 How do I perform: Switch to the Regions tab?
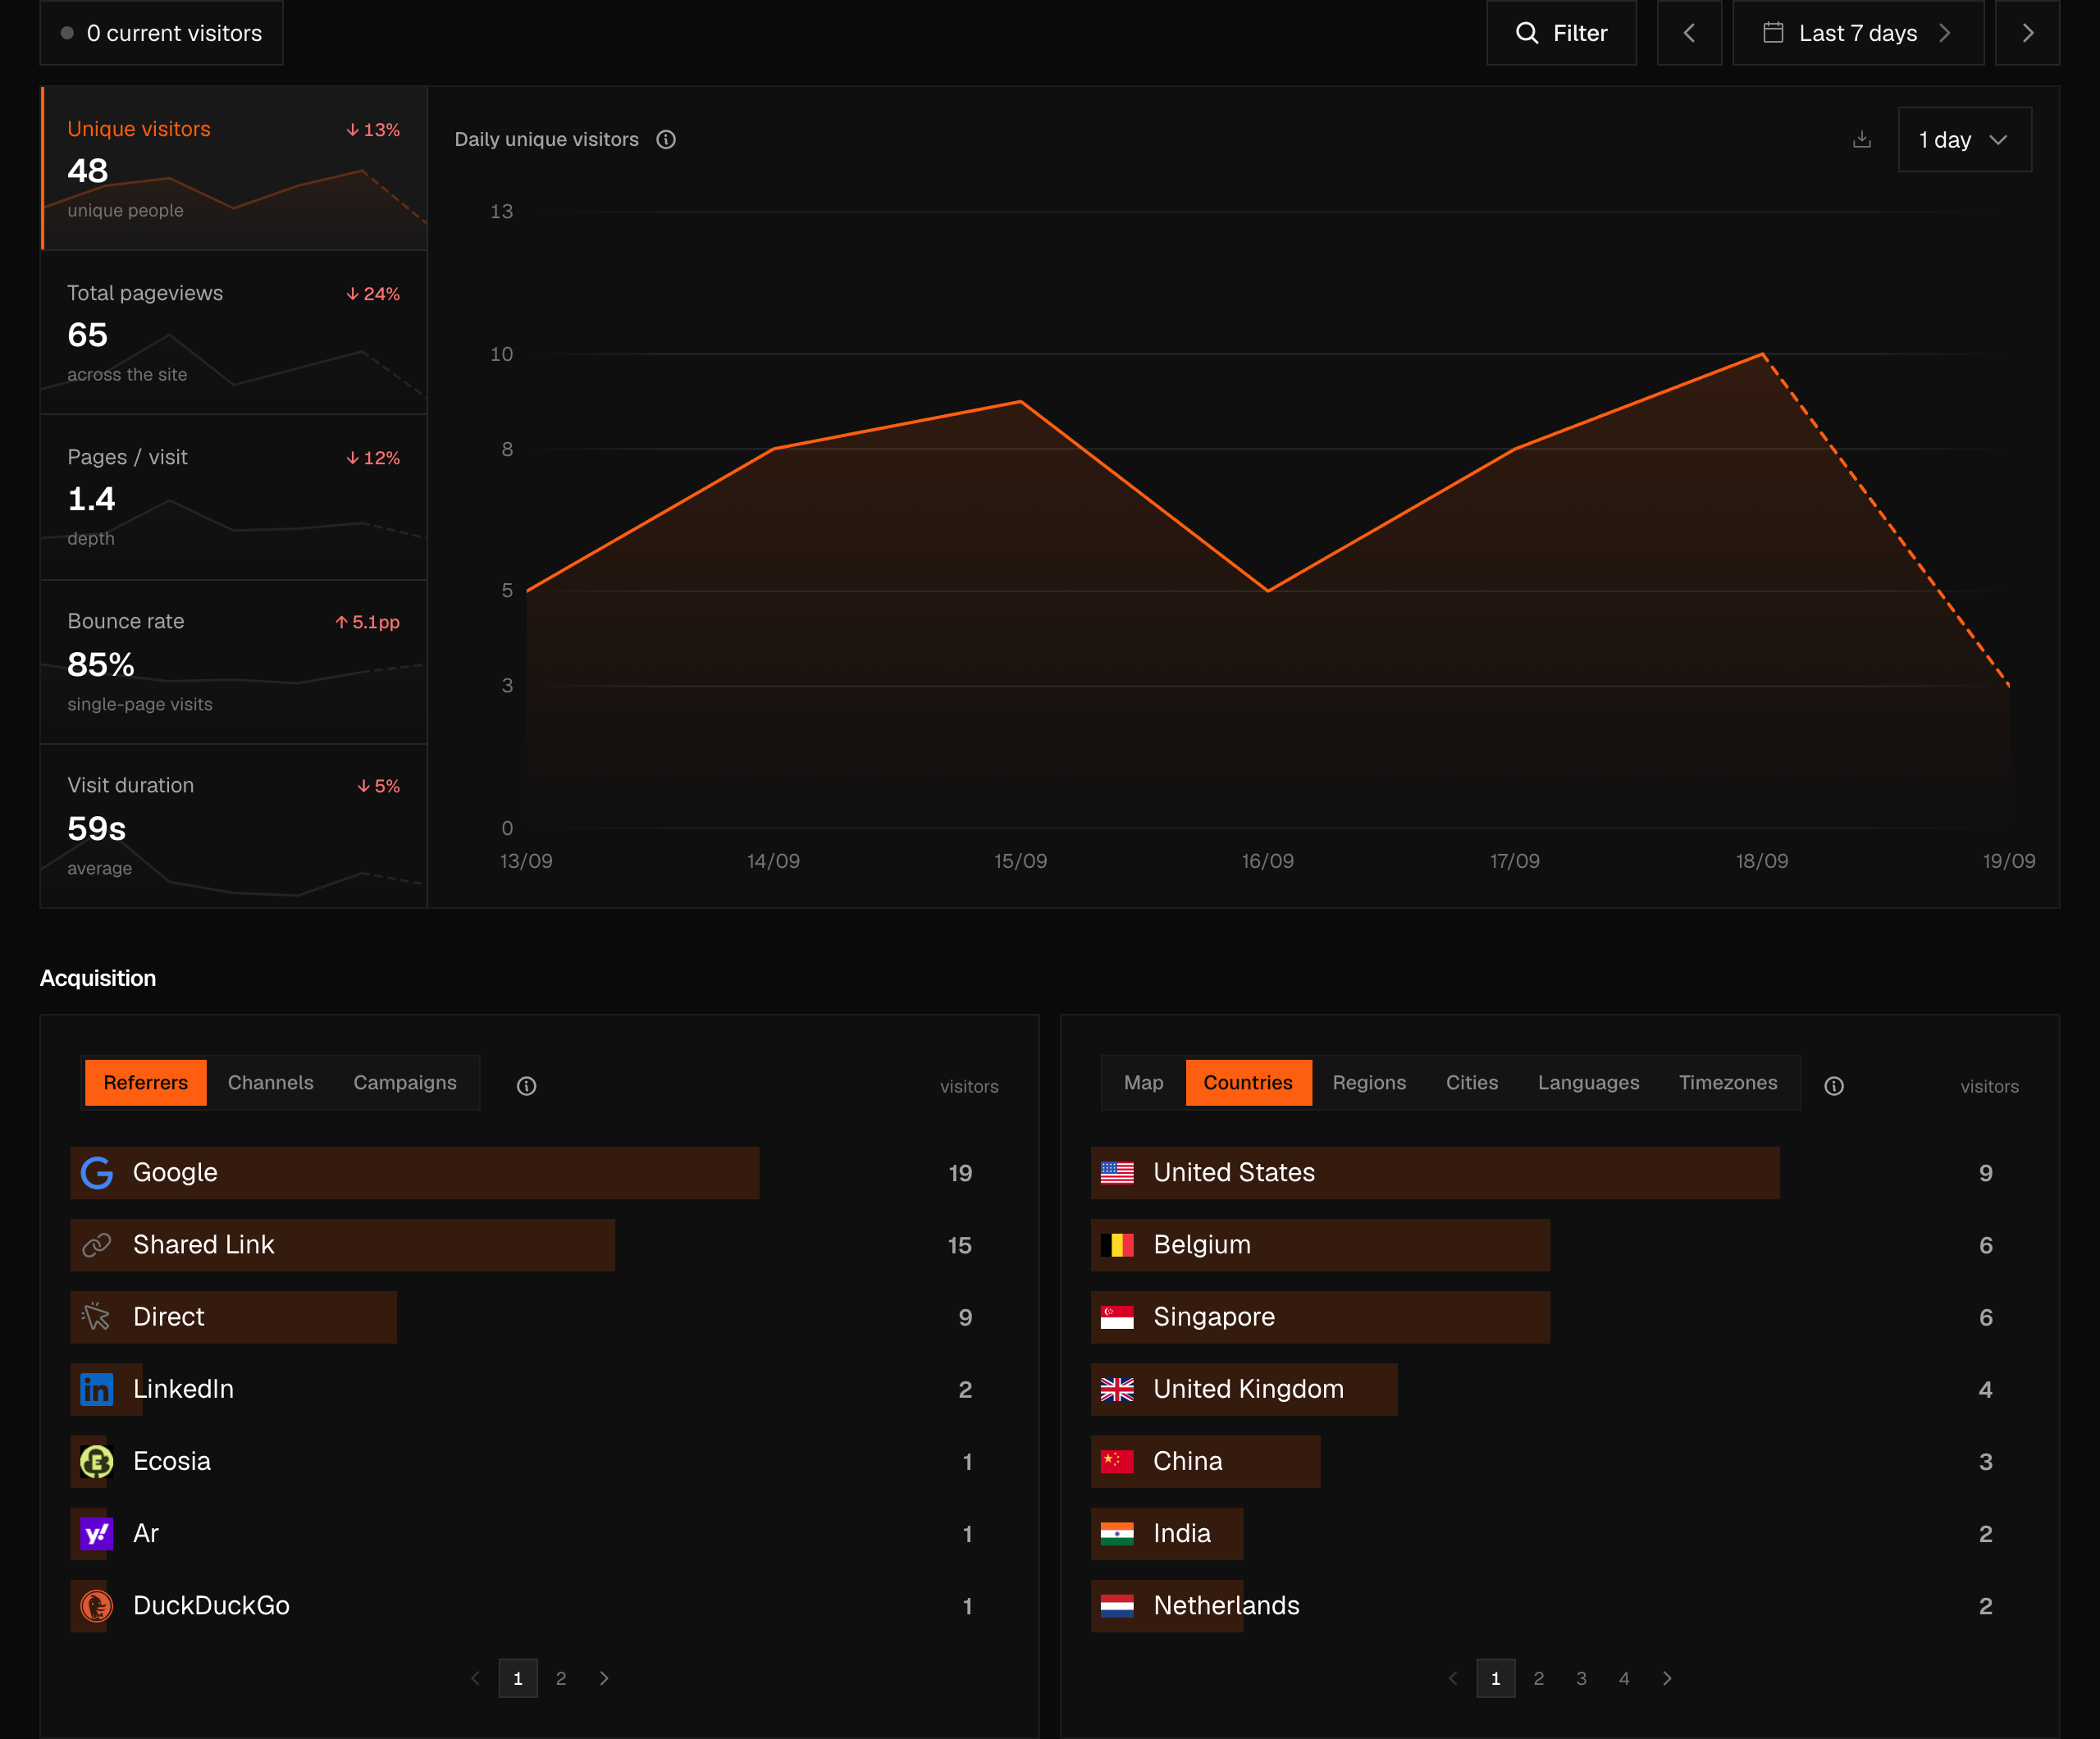click(x=1369, y=1083)
